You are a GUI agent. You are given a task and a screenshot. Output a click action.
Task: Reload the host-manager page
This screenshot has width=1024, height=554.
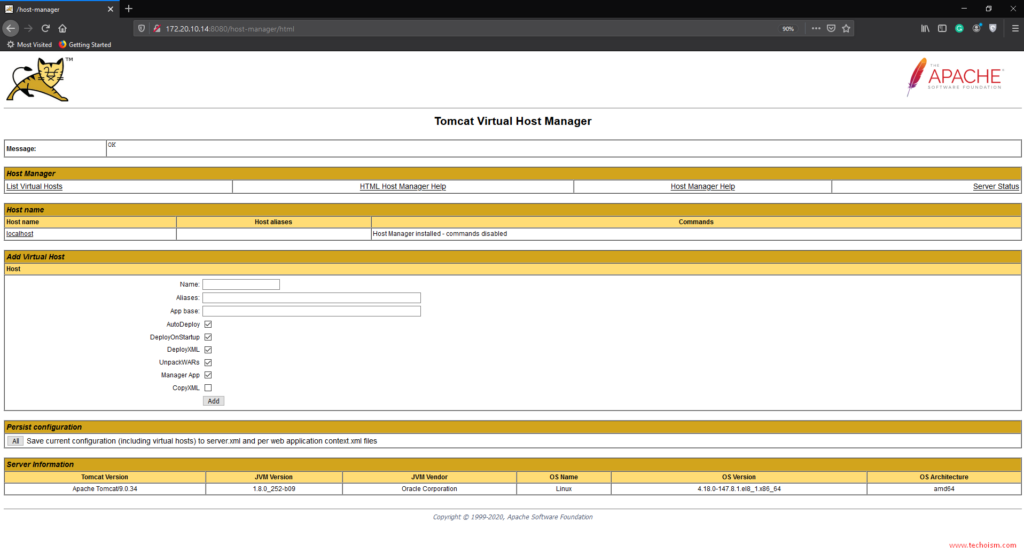46,29
